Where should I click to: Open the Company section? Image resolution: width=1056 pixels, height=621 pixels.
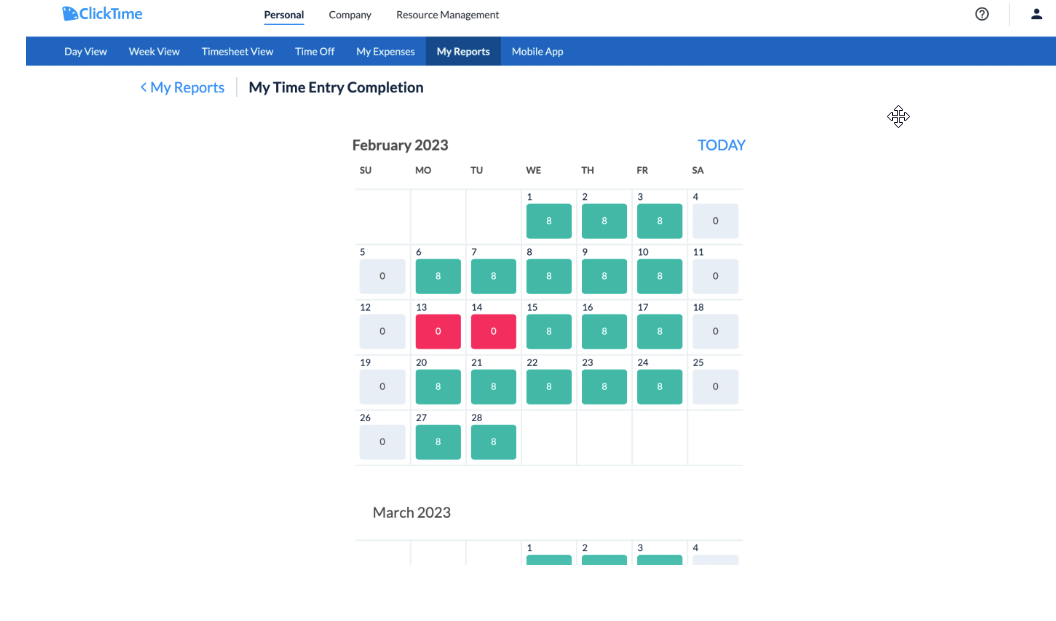click(x=349, y=15)
